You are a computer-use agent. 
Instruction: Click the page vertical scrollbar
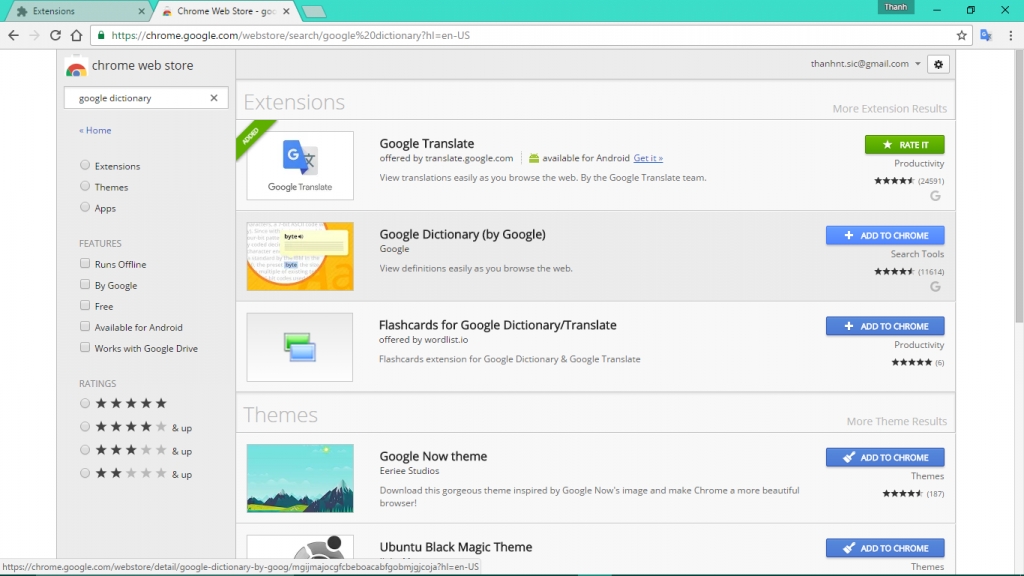[x=1019, y=186]
